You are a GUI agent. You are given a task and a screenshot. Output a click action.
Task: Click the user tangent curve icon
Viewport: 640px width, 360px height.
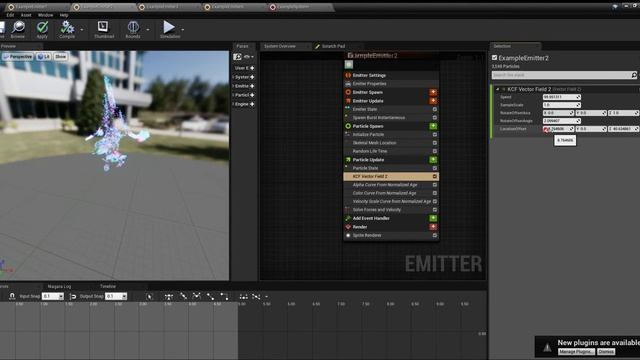(183, 297)
